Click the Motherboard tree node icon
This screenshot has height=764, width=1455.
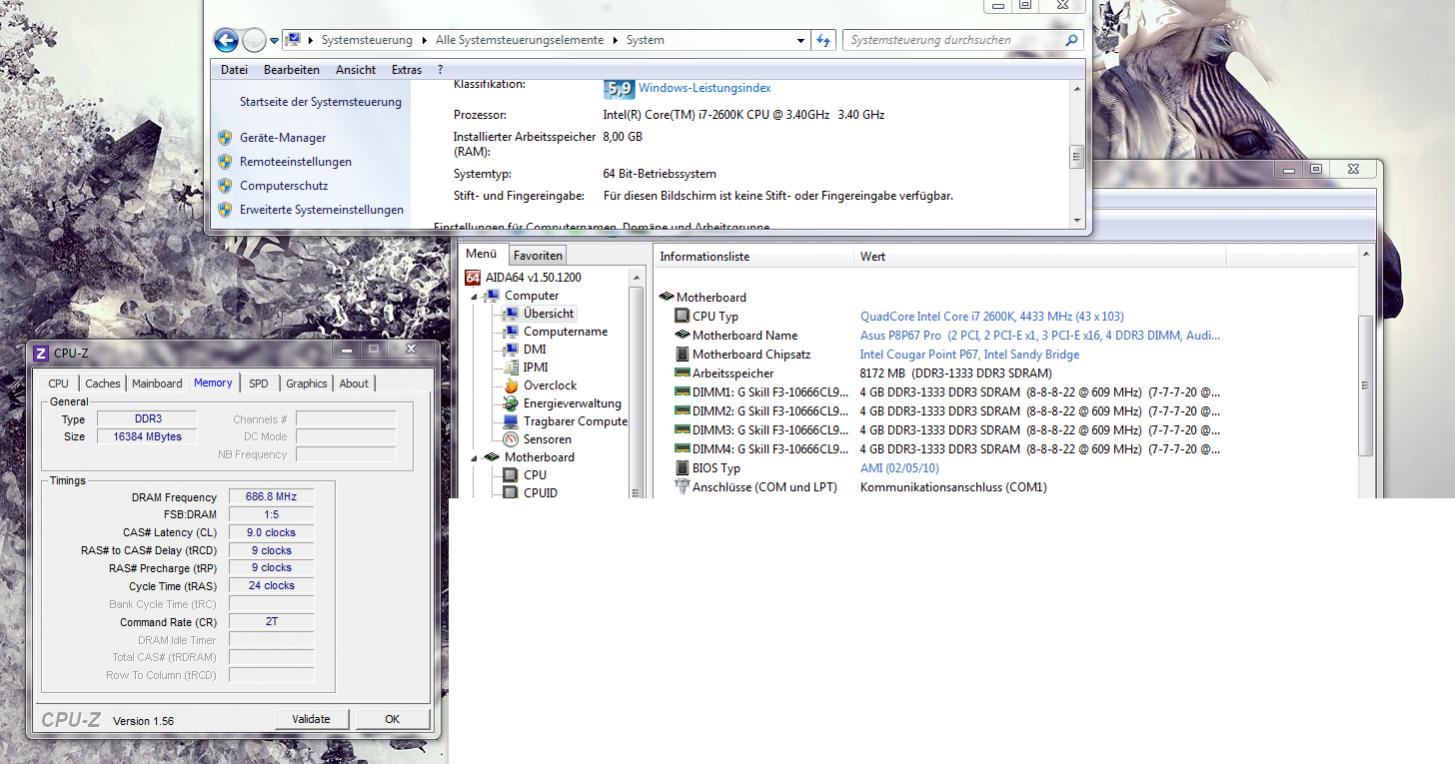493,457
